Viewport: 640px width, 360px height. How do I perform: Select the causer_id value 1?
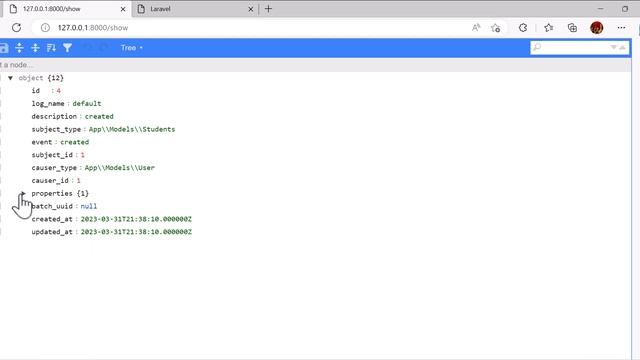(x=78, y=180)
